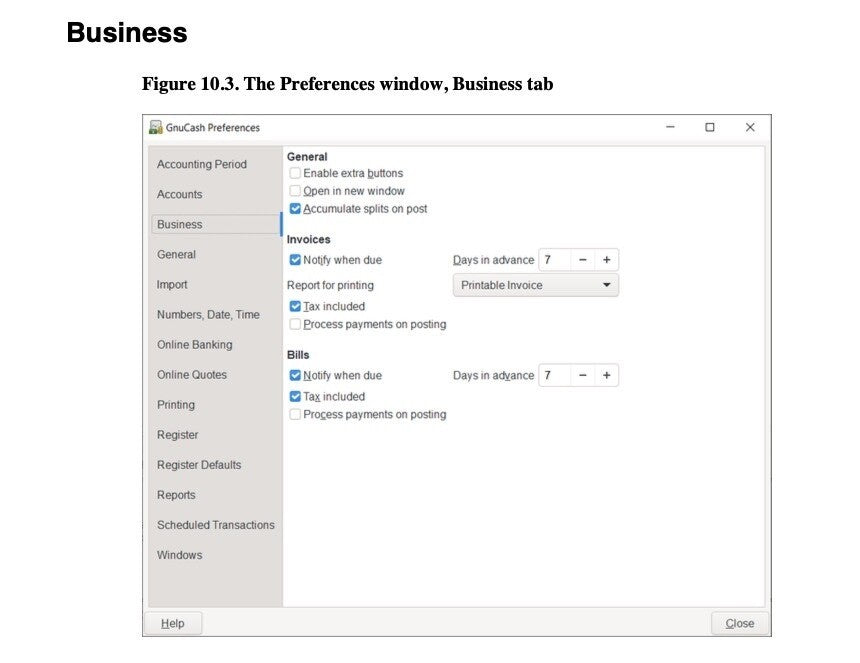Open the "Printable Invoice" dropdown
The height and width of the screenshot is (663, 860).
point(535,285)
